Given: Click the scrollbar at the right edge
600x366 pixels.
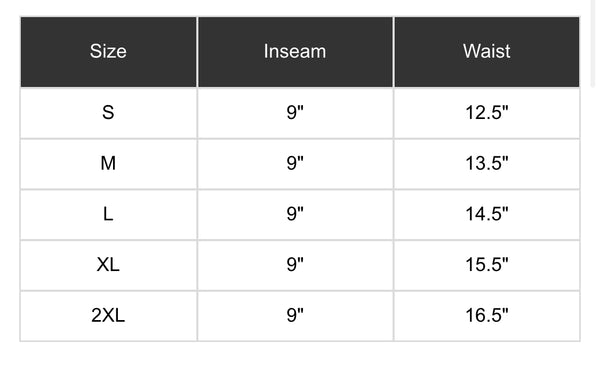Looking at the screenshot, I should (x=593, y=44).
